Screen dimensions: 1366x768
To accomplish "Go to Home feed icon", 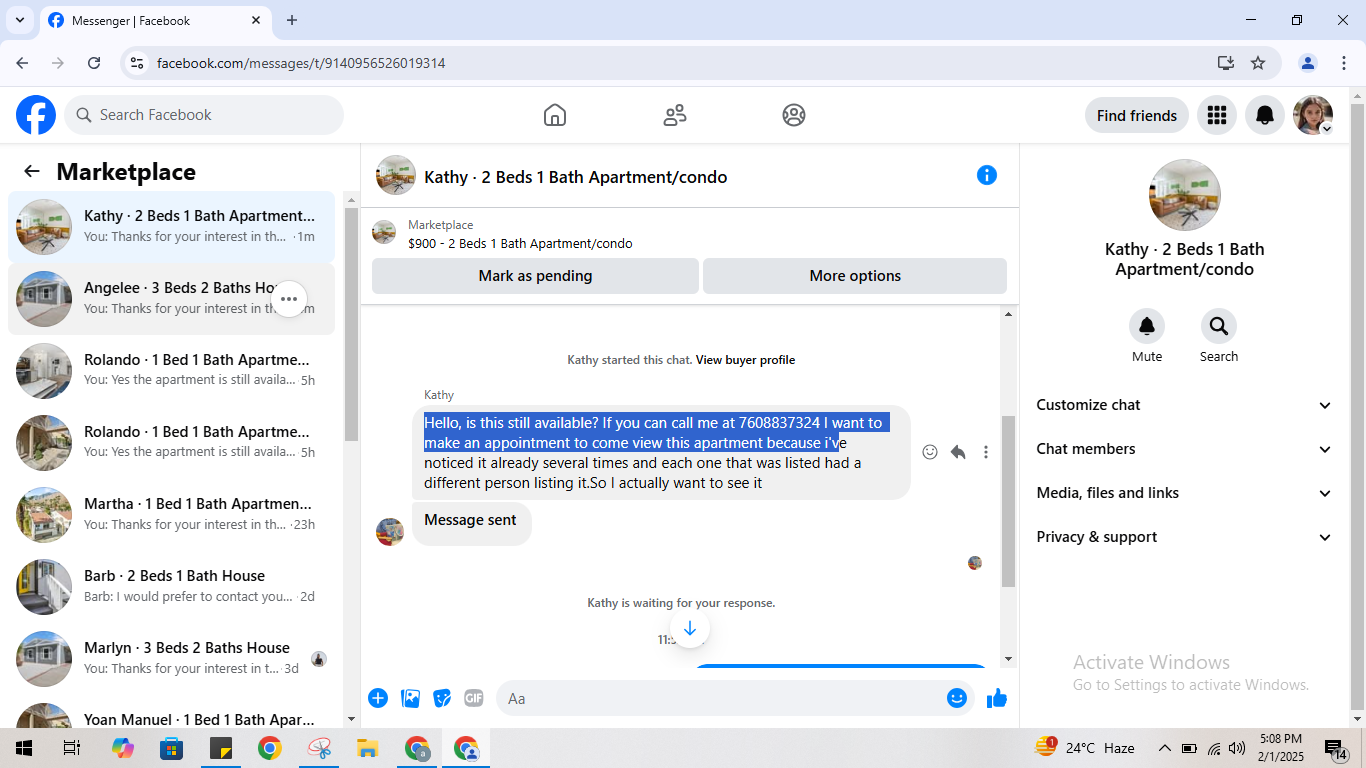I will click(555, 115).
